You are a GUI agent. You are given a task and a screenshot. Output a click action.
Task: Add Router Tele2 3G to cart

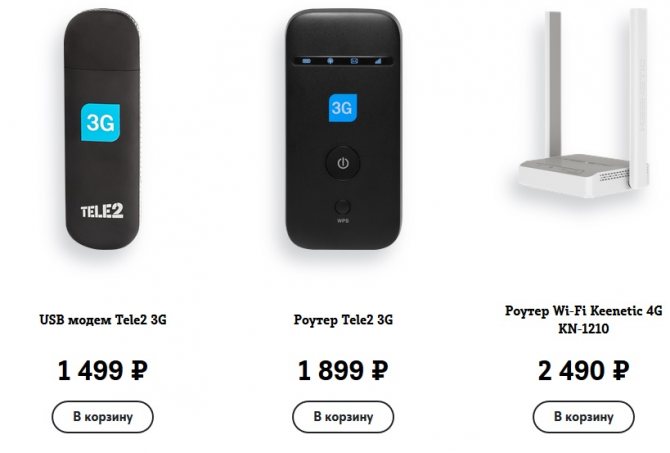point(343,417)
